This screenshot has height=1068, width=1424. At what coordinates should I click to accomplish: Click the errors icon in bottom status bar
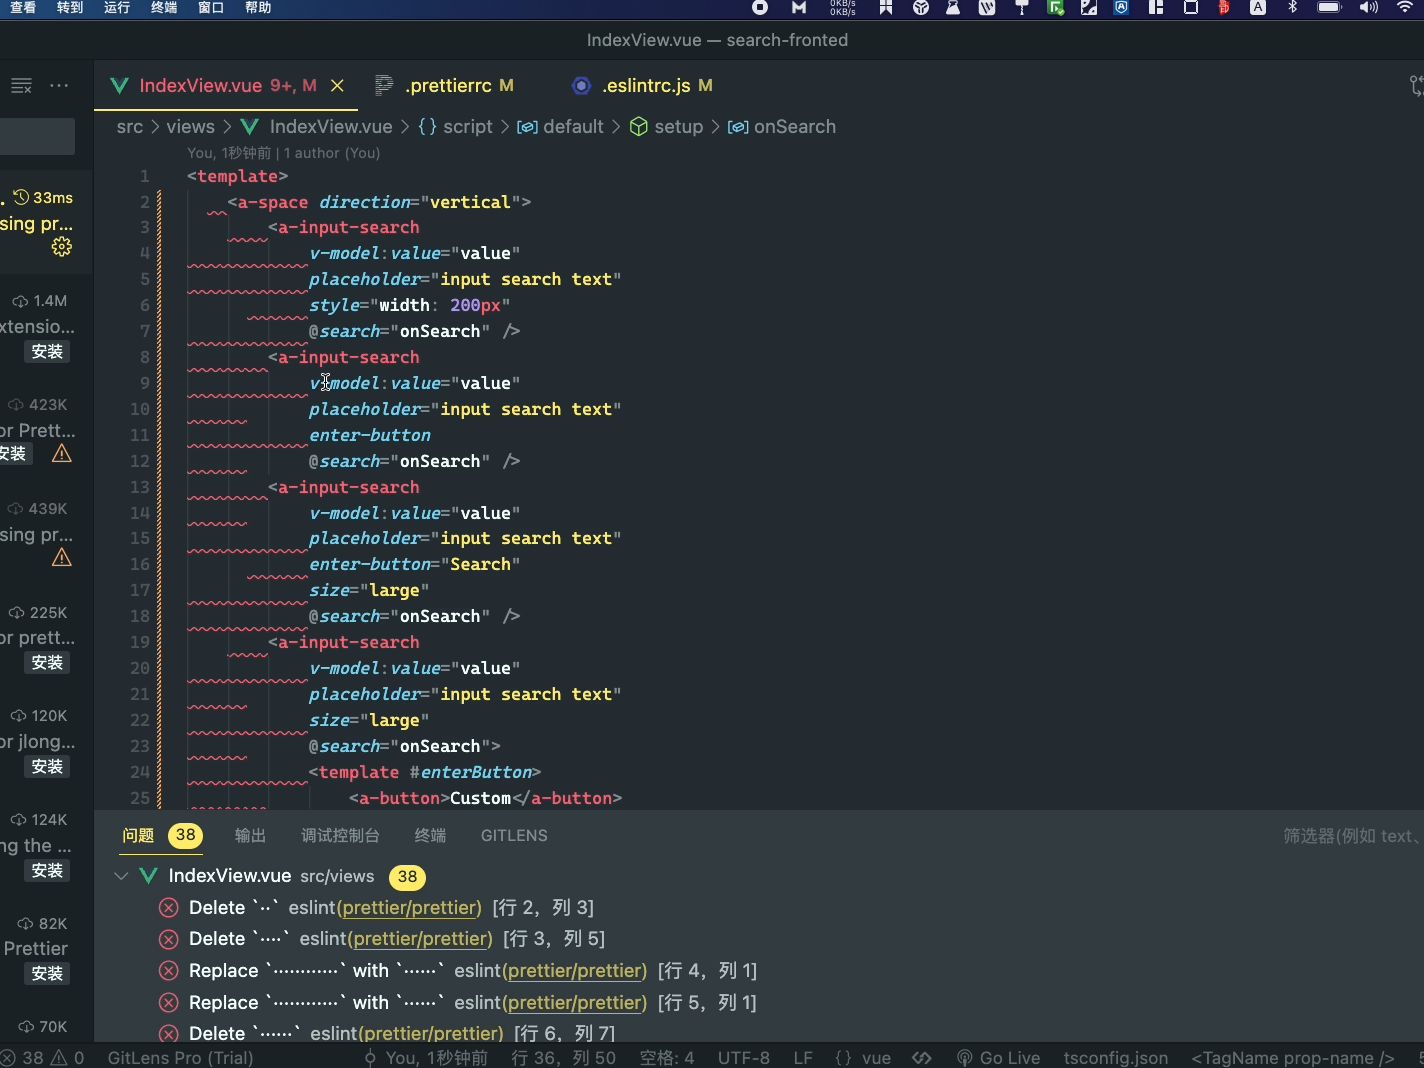tap(8, 1057)
